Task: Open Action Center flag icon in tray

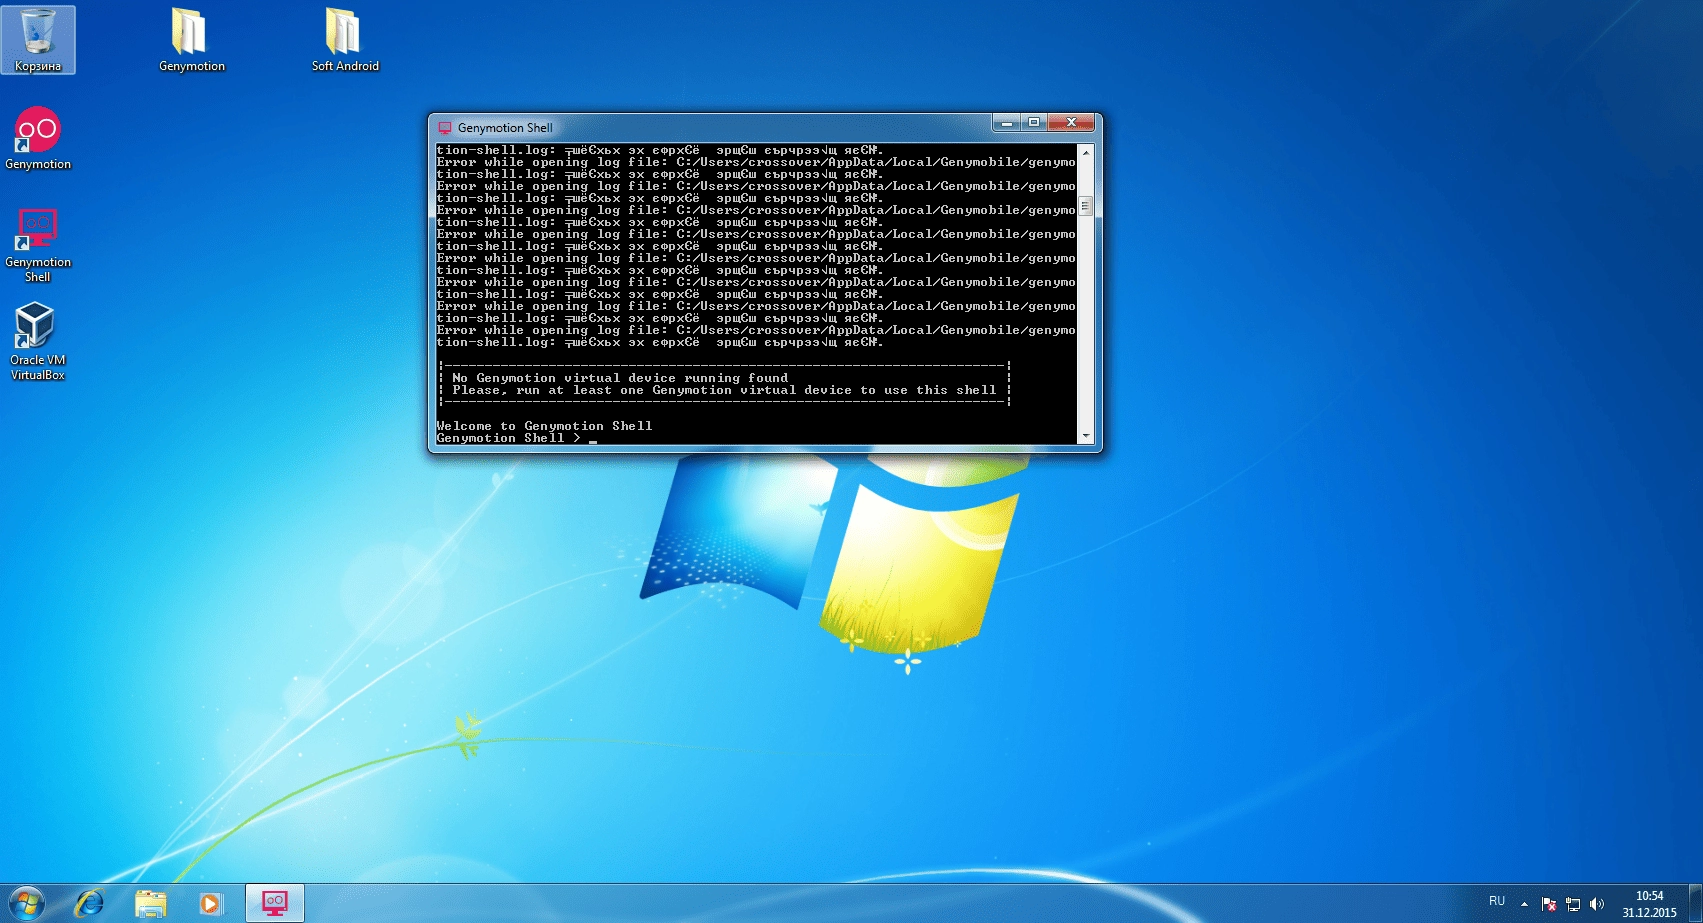Action: tap(1549, 904)
